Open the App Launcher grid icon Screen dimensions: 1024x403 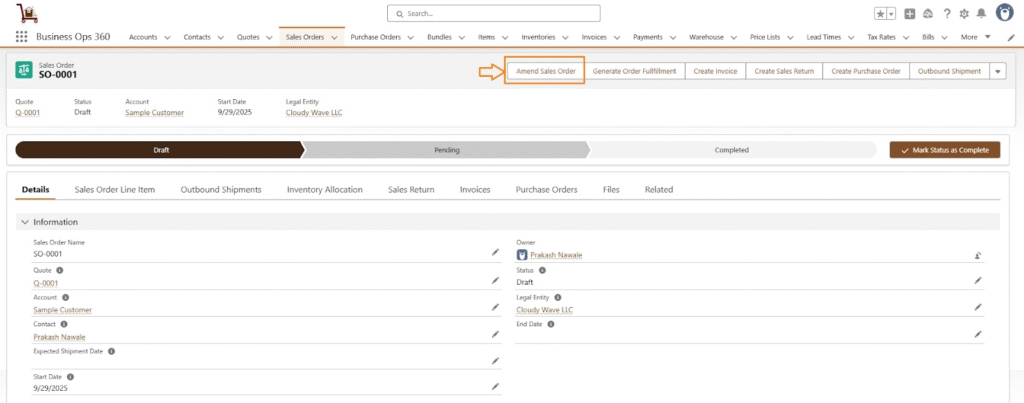click(21, 37)
